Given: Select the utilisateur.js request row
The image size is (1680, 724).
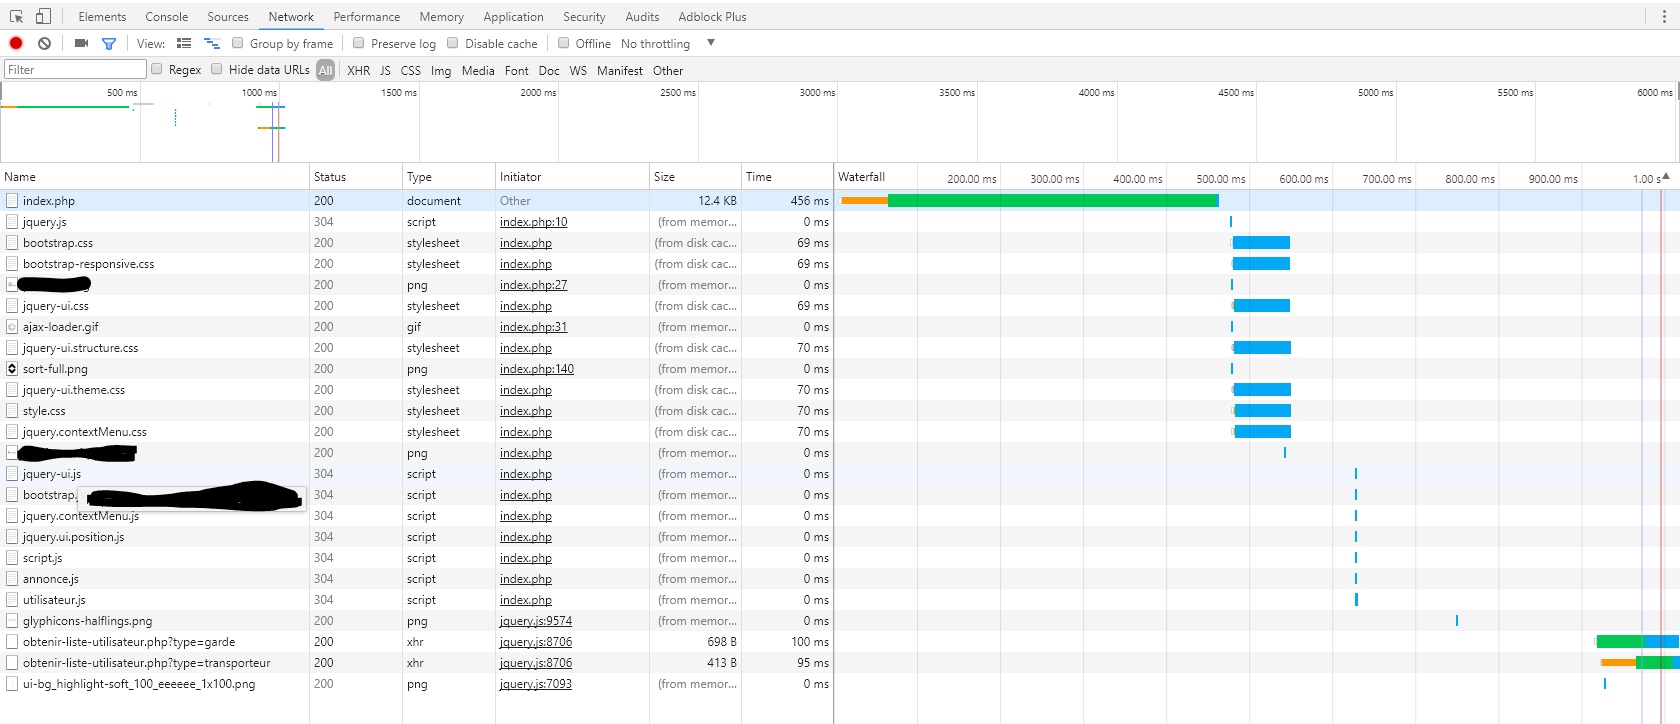Looking at the screenshot, I should pyautogui.click(x=416, y=600).
